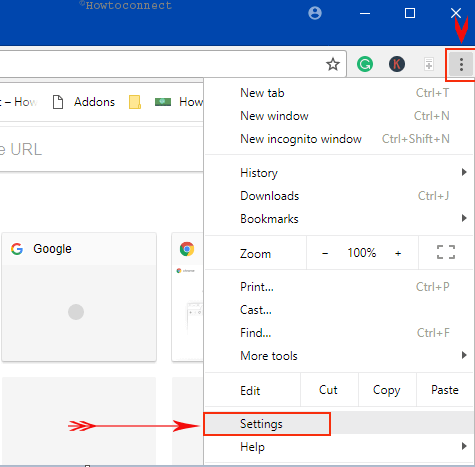This screenshot has width=475, height=467.
Task: Click the Copy button in Edit row
Action: click(387, 390)
